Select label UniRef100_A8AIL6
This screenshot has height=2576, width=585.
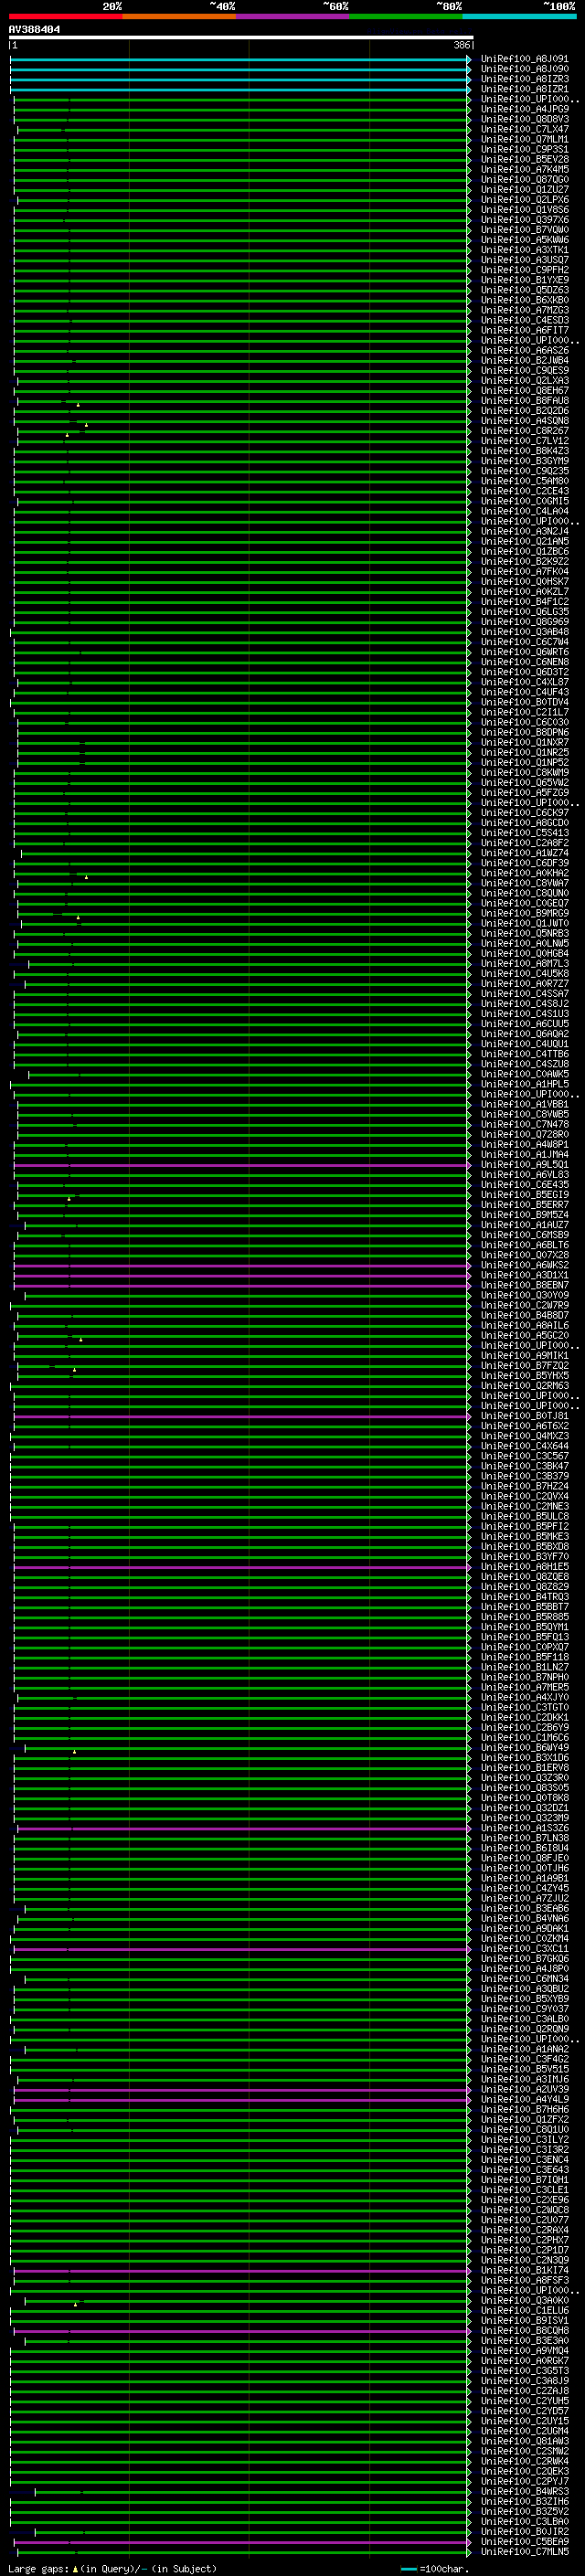tap(524, 1326)
